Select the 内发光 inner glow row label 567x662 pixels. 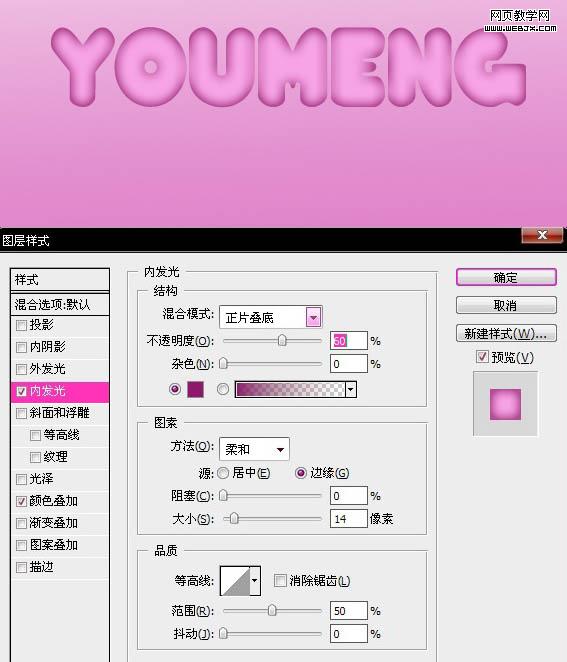(47, 391)
